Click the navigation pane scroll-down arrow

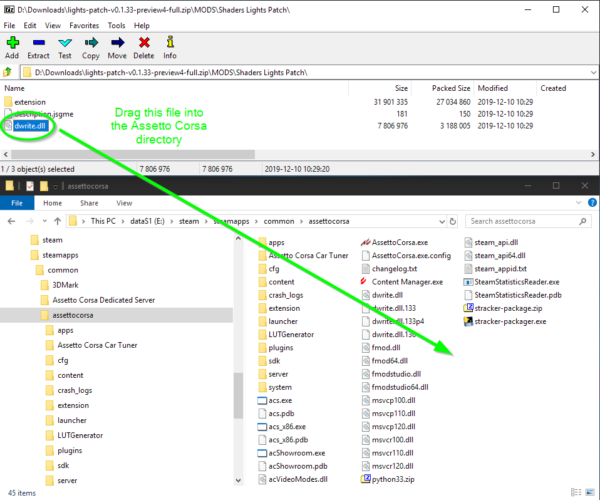pos(238,480)
